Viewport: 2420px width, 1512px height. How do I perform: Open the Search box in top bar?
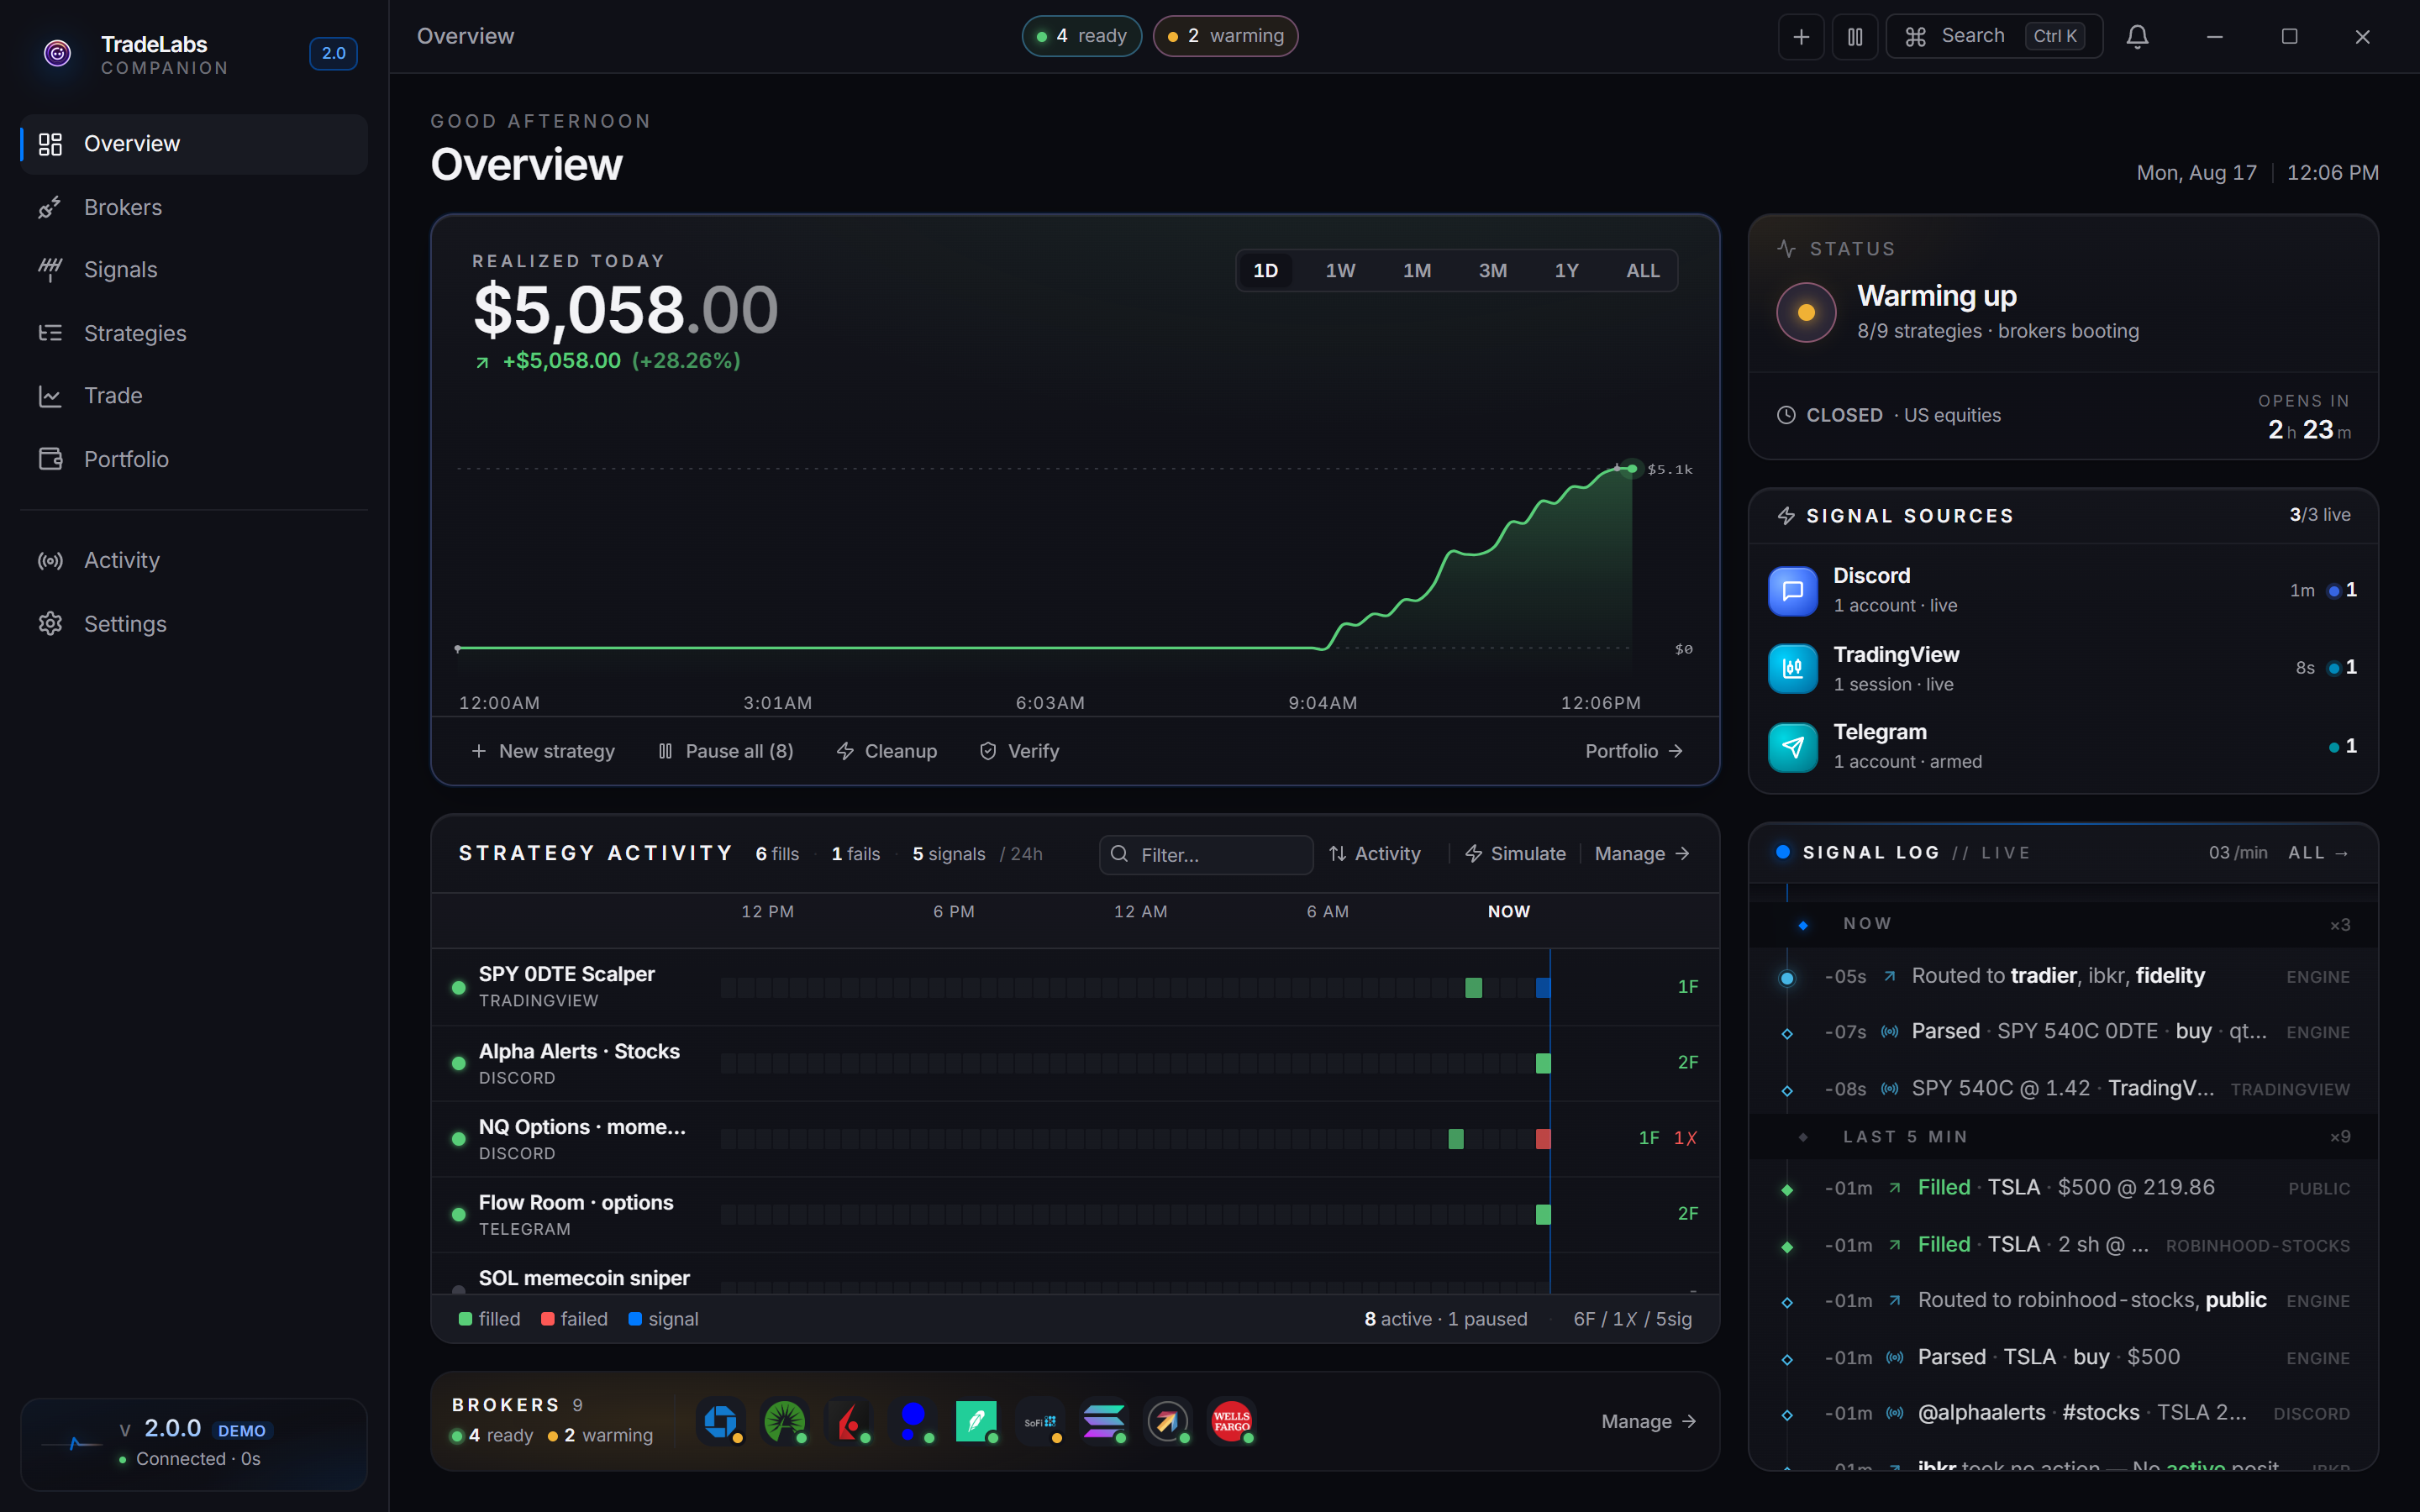point(1994,37)
